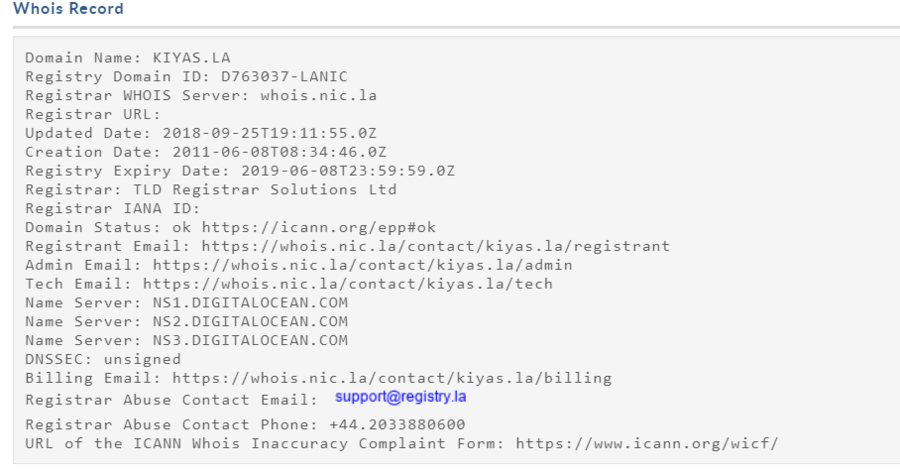Click the whois.nic.la WHOIS server text
Image resolution: width=900 pixels, height=476 pixels.
click(318, 96)
